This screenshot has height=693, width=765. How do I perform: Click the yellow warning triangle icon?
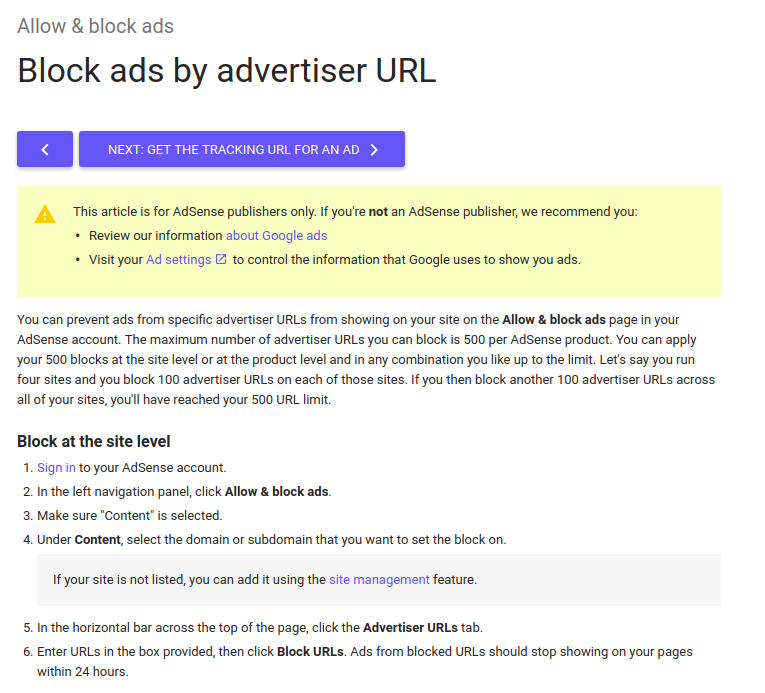pos(45,214)
